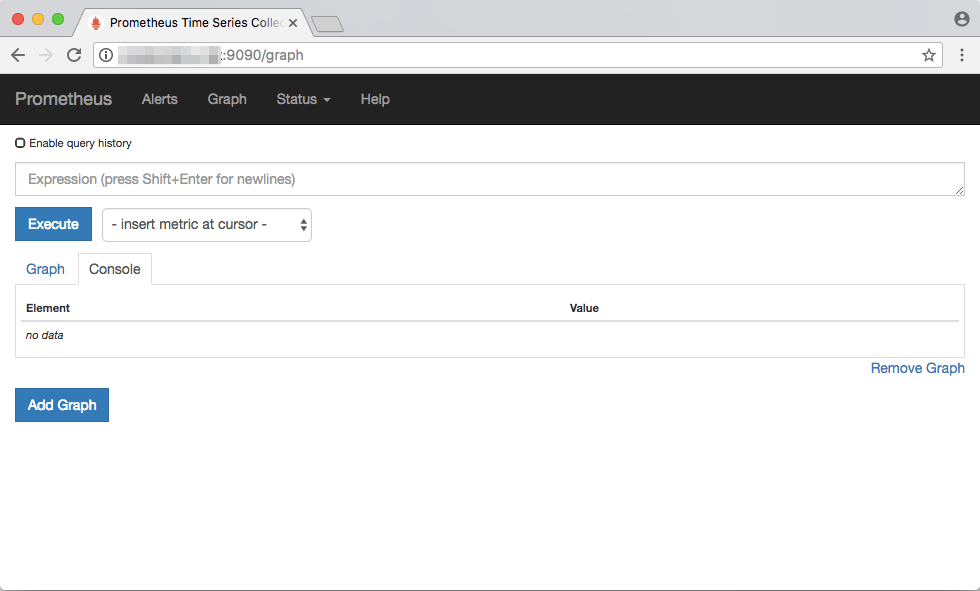Click the browser forward arrow
The image size is (980, 591).
click(46, 55)
